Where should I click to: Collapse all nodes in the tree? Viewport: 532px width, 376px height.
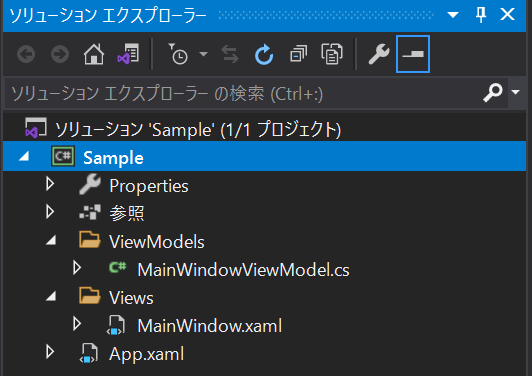click(x=298, y=54)
